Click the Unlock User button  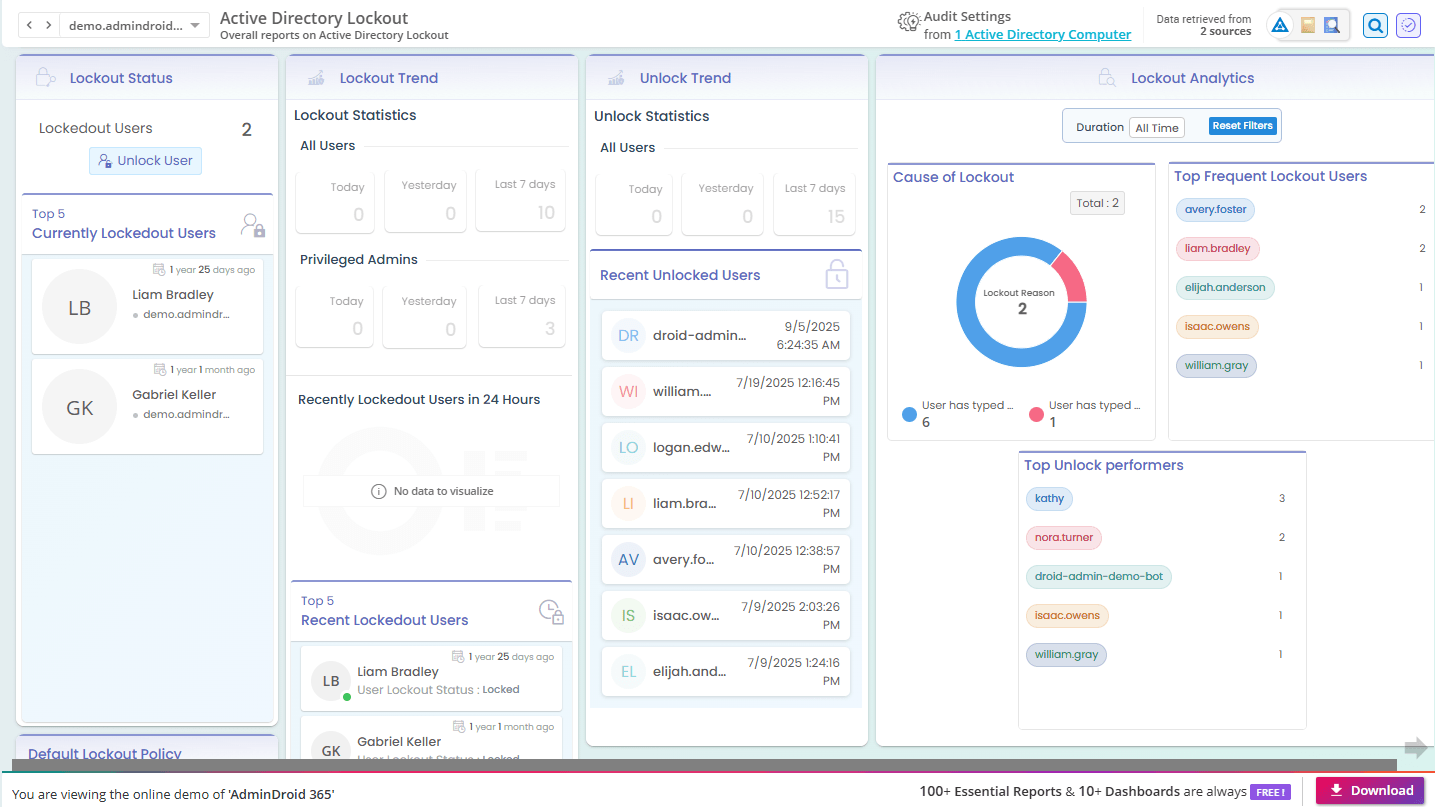pyautogui.click(x=145, y=161)
